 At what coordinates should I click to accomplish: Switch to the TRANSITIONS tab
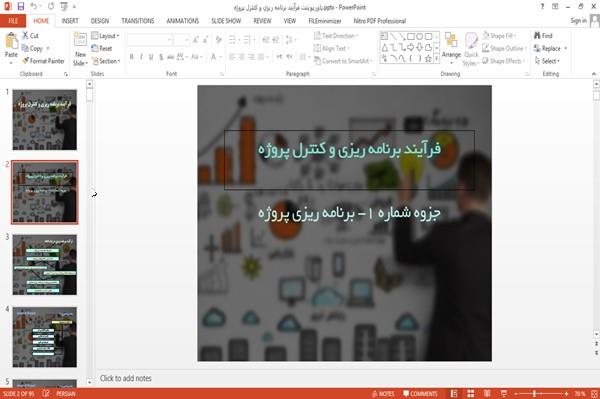pyautogui.click(x=138, y=21)
